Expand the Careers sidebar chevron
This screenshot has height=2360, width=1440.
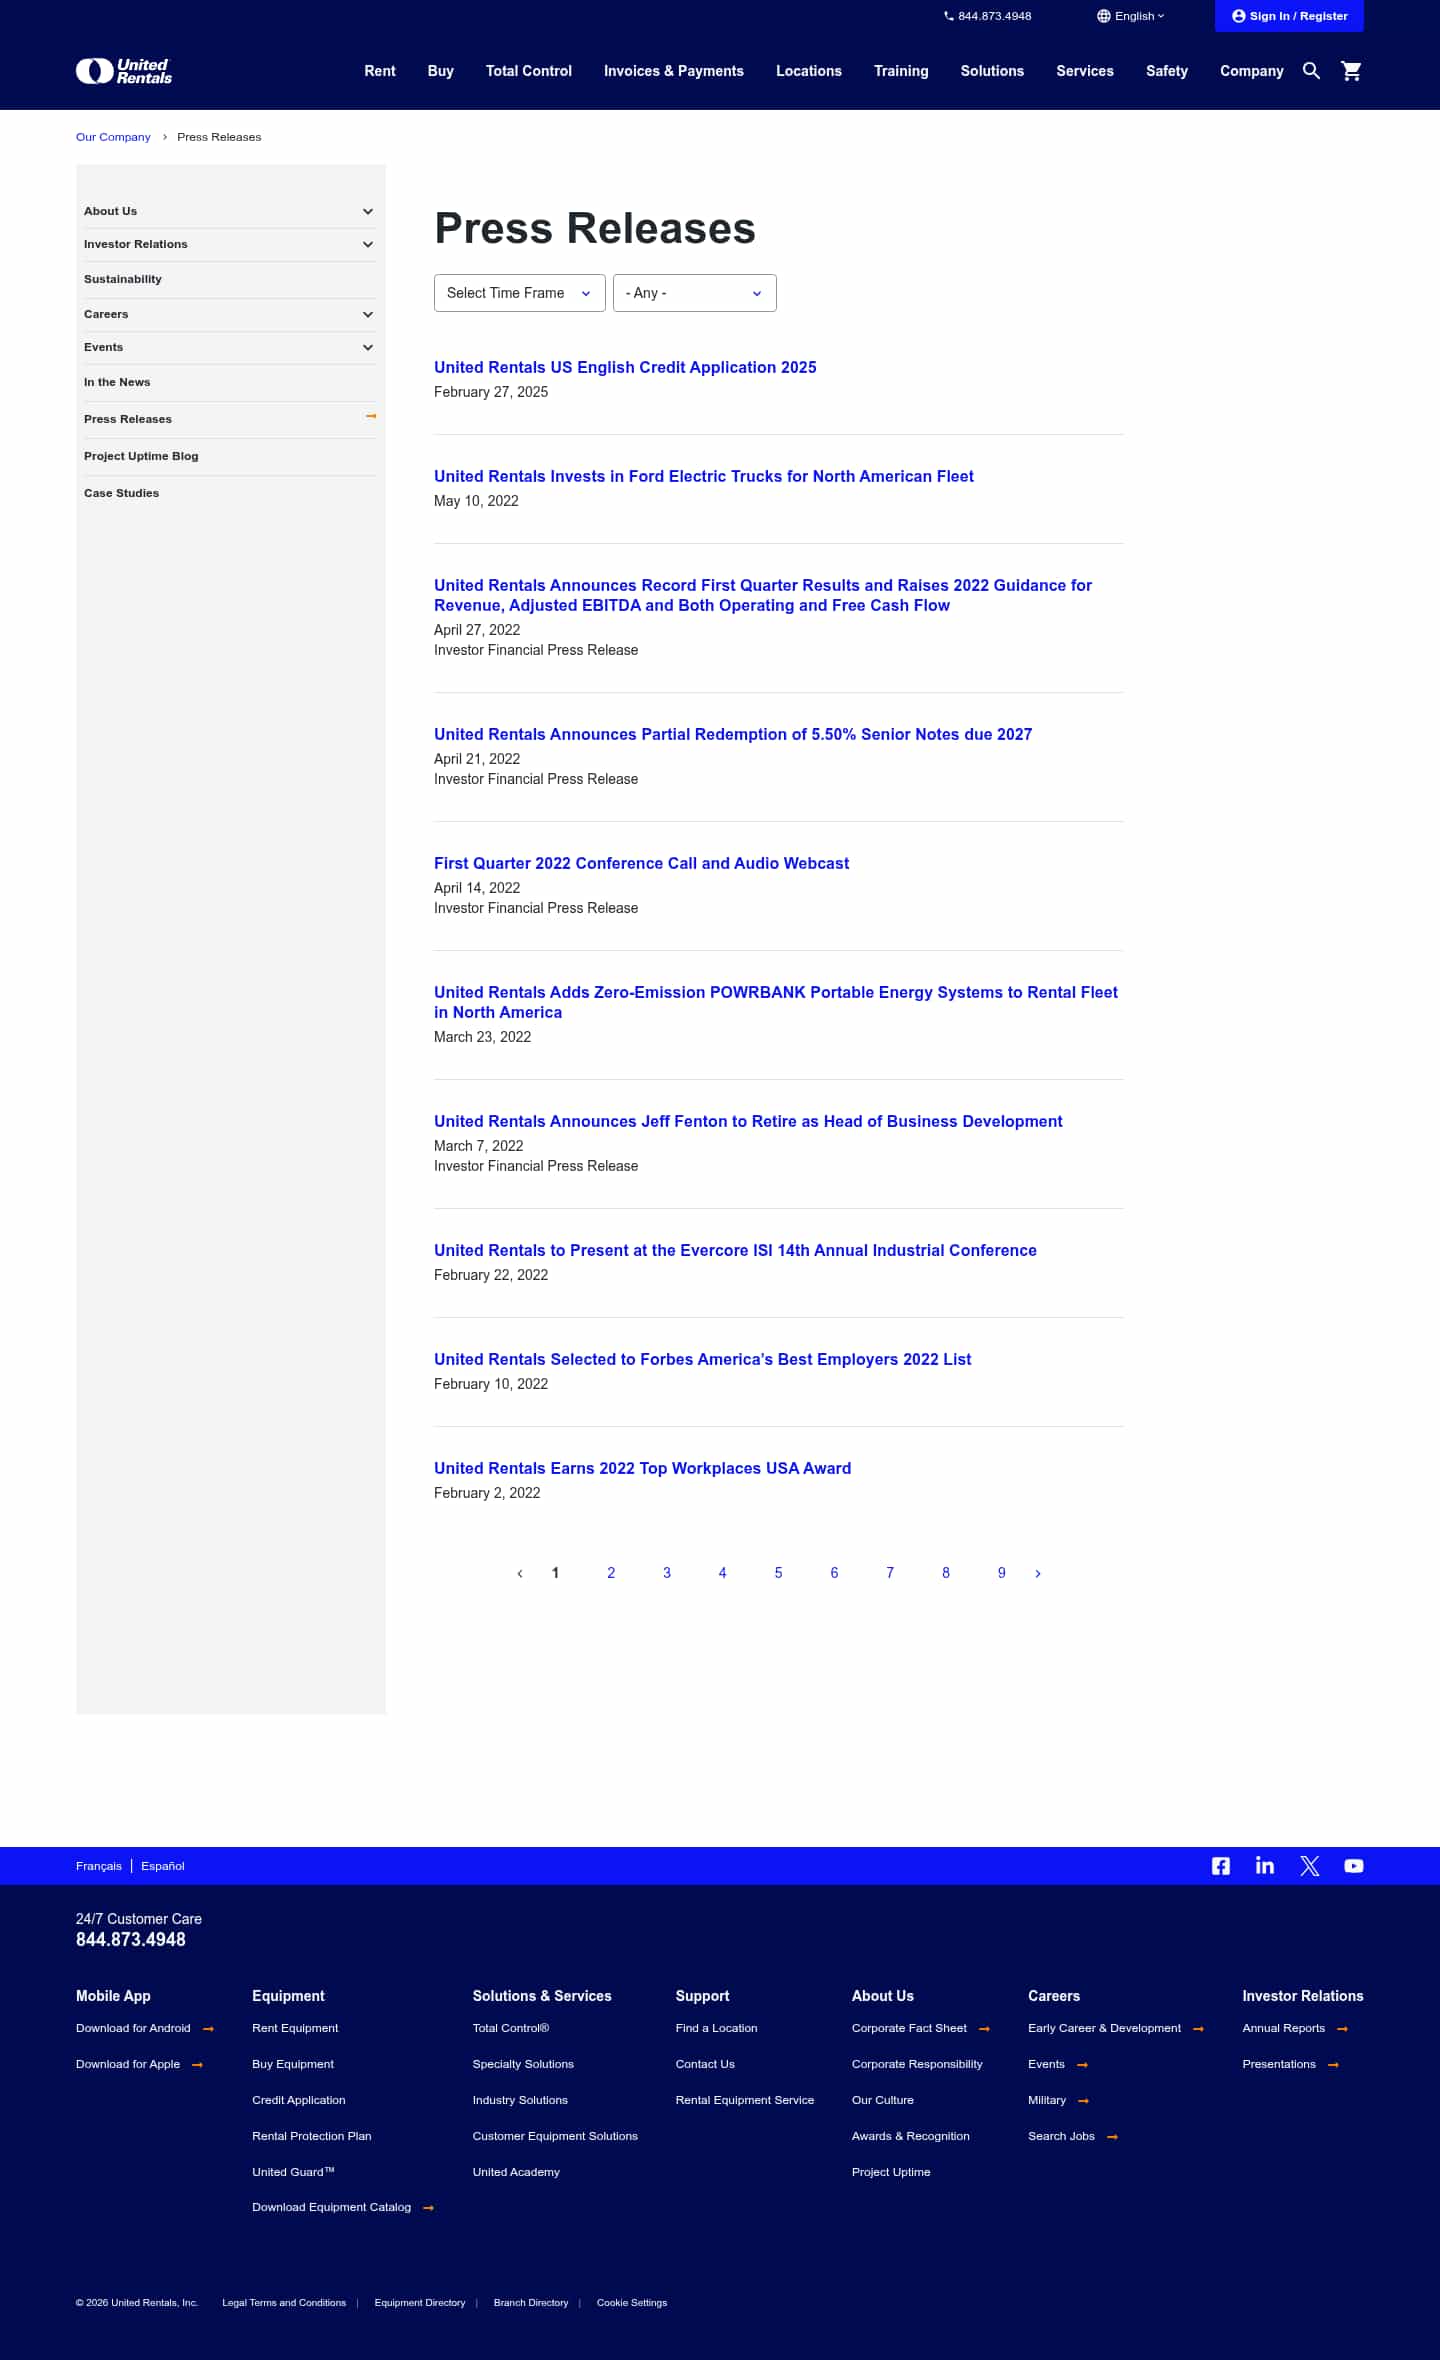368,314
